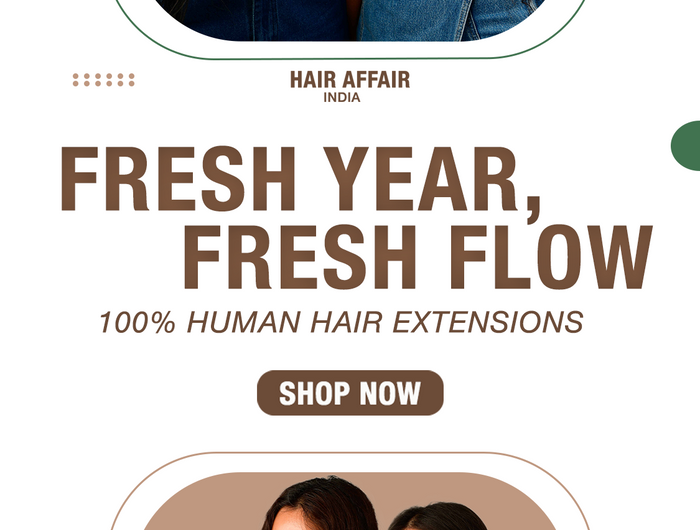Click the brown curved outline above bottom photo
The height and width of the screenshot is (530, 700).
(350, 453)
